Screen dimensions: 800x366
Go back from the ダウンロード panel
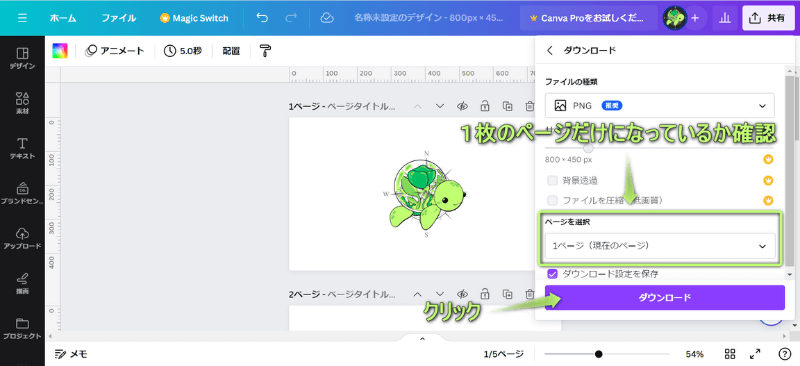coord(549,50)
